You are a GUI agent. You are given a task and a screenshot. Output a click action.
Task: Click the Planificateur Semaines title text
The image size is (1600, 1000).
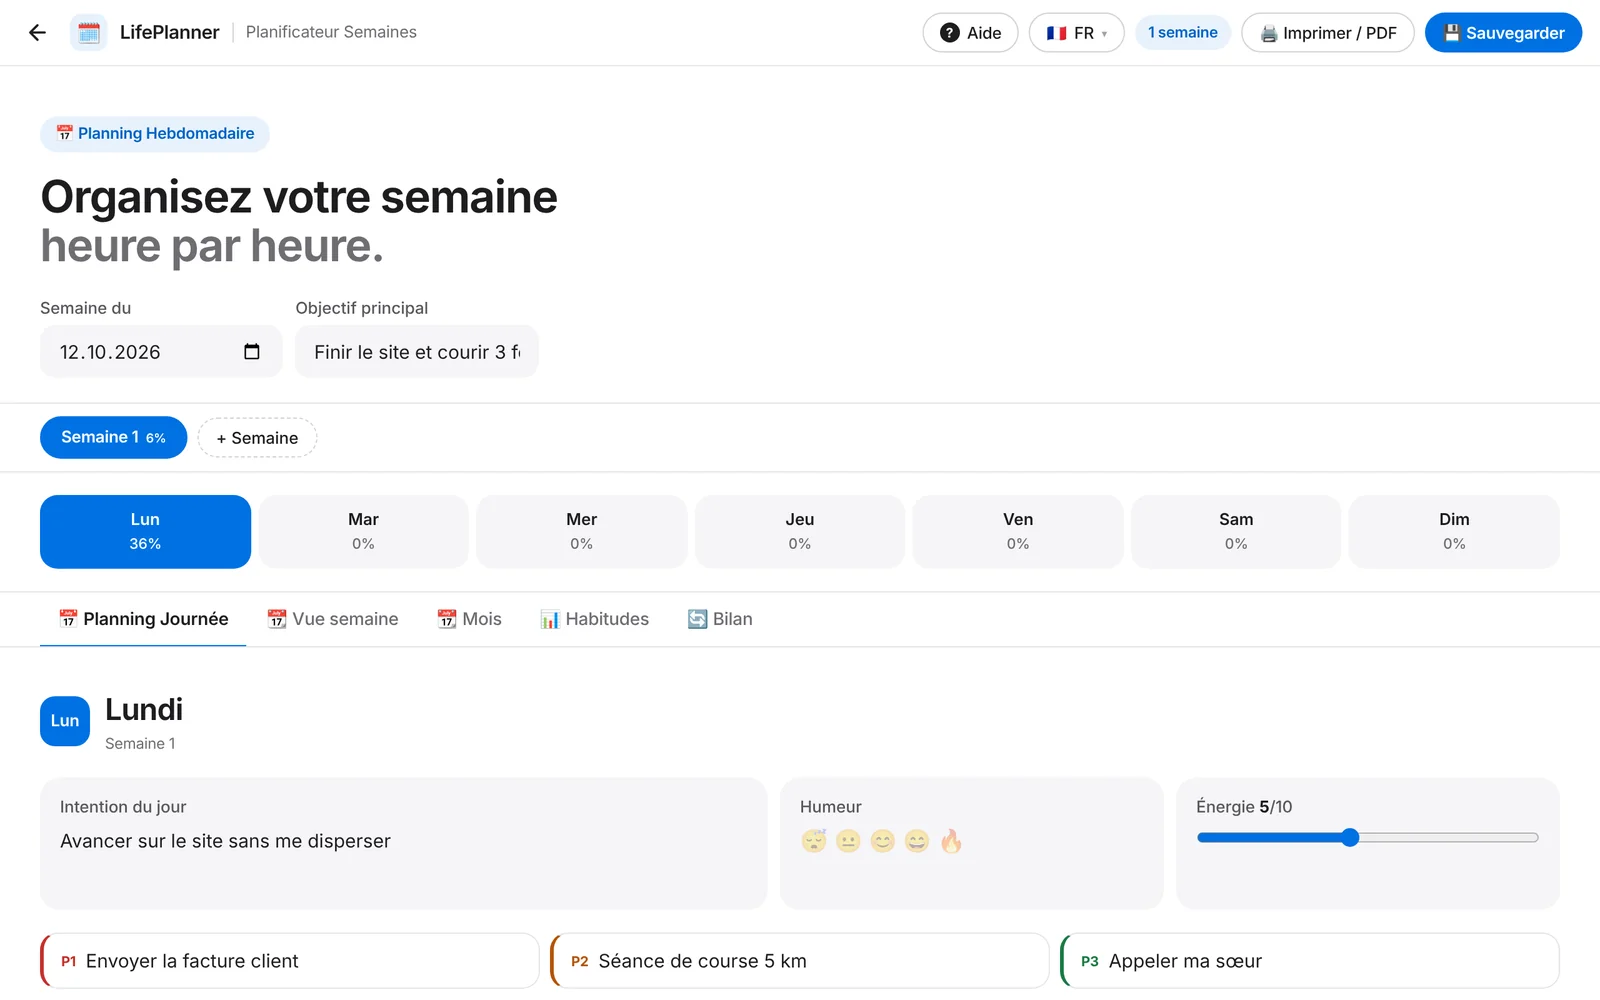pos(331,32)
